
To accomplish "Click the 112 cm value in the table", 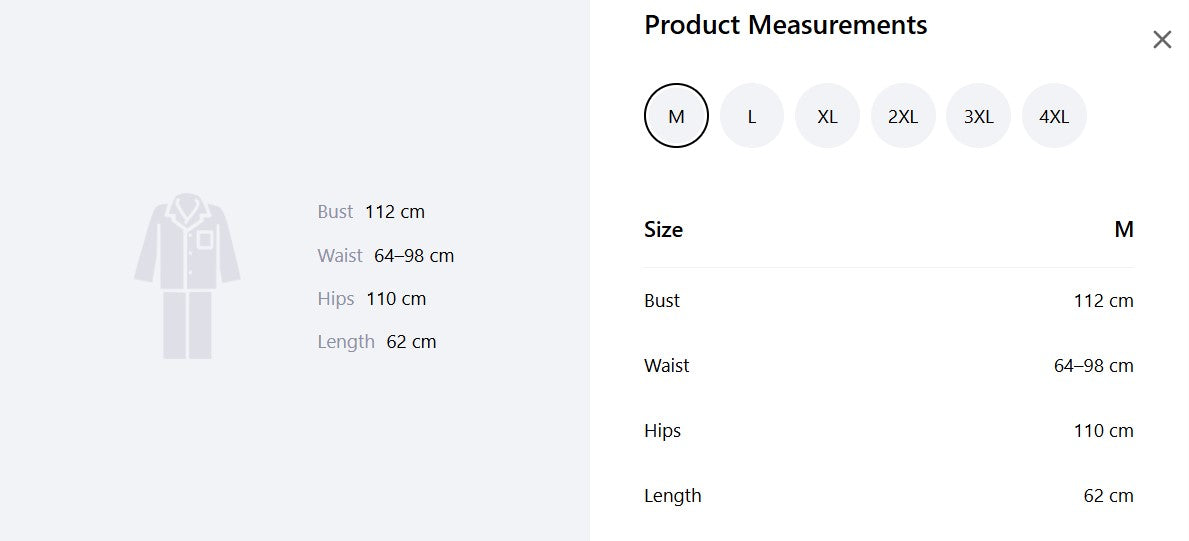I will coord(1103,300).
